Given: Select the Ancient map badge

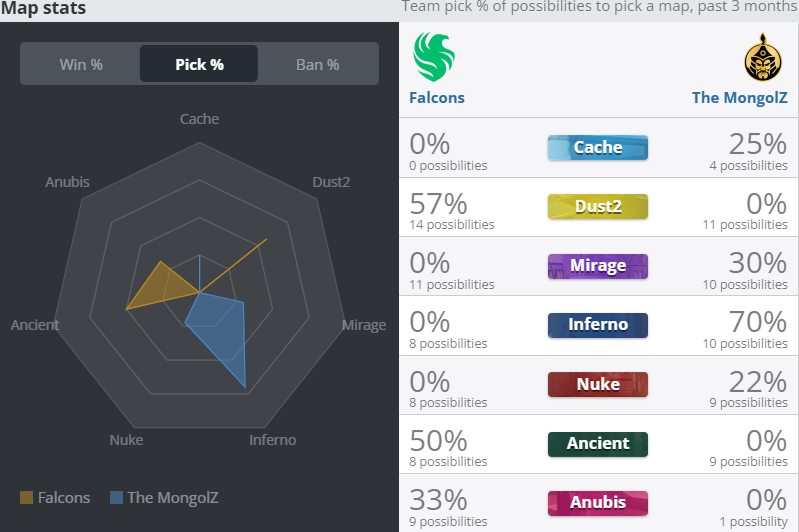Looking at the screenshot, I should 598,444.
